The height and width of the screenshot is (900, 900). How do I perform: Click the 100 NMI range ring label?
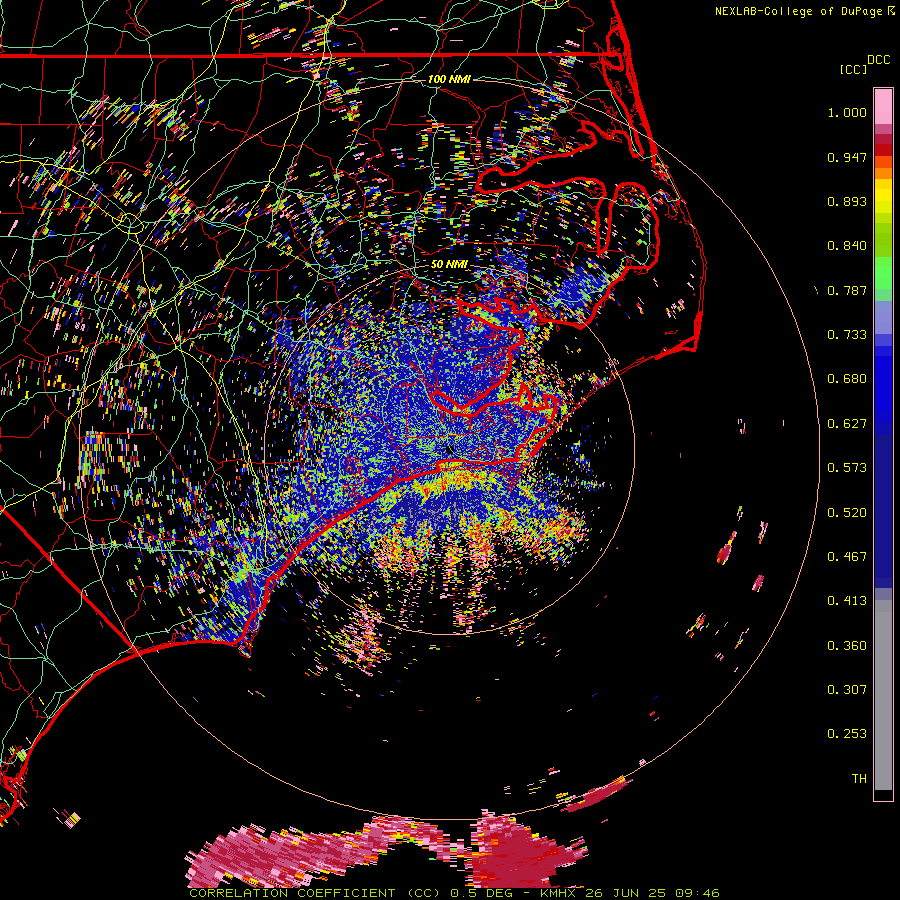(449, 79)
